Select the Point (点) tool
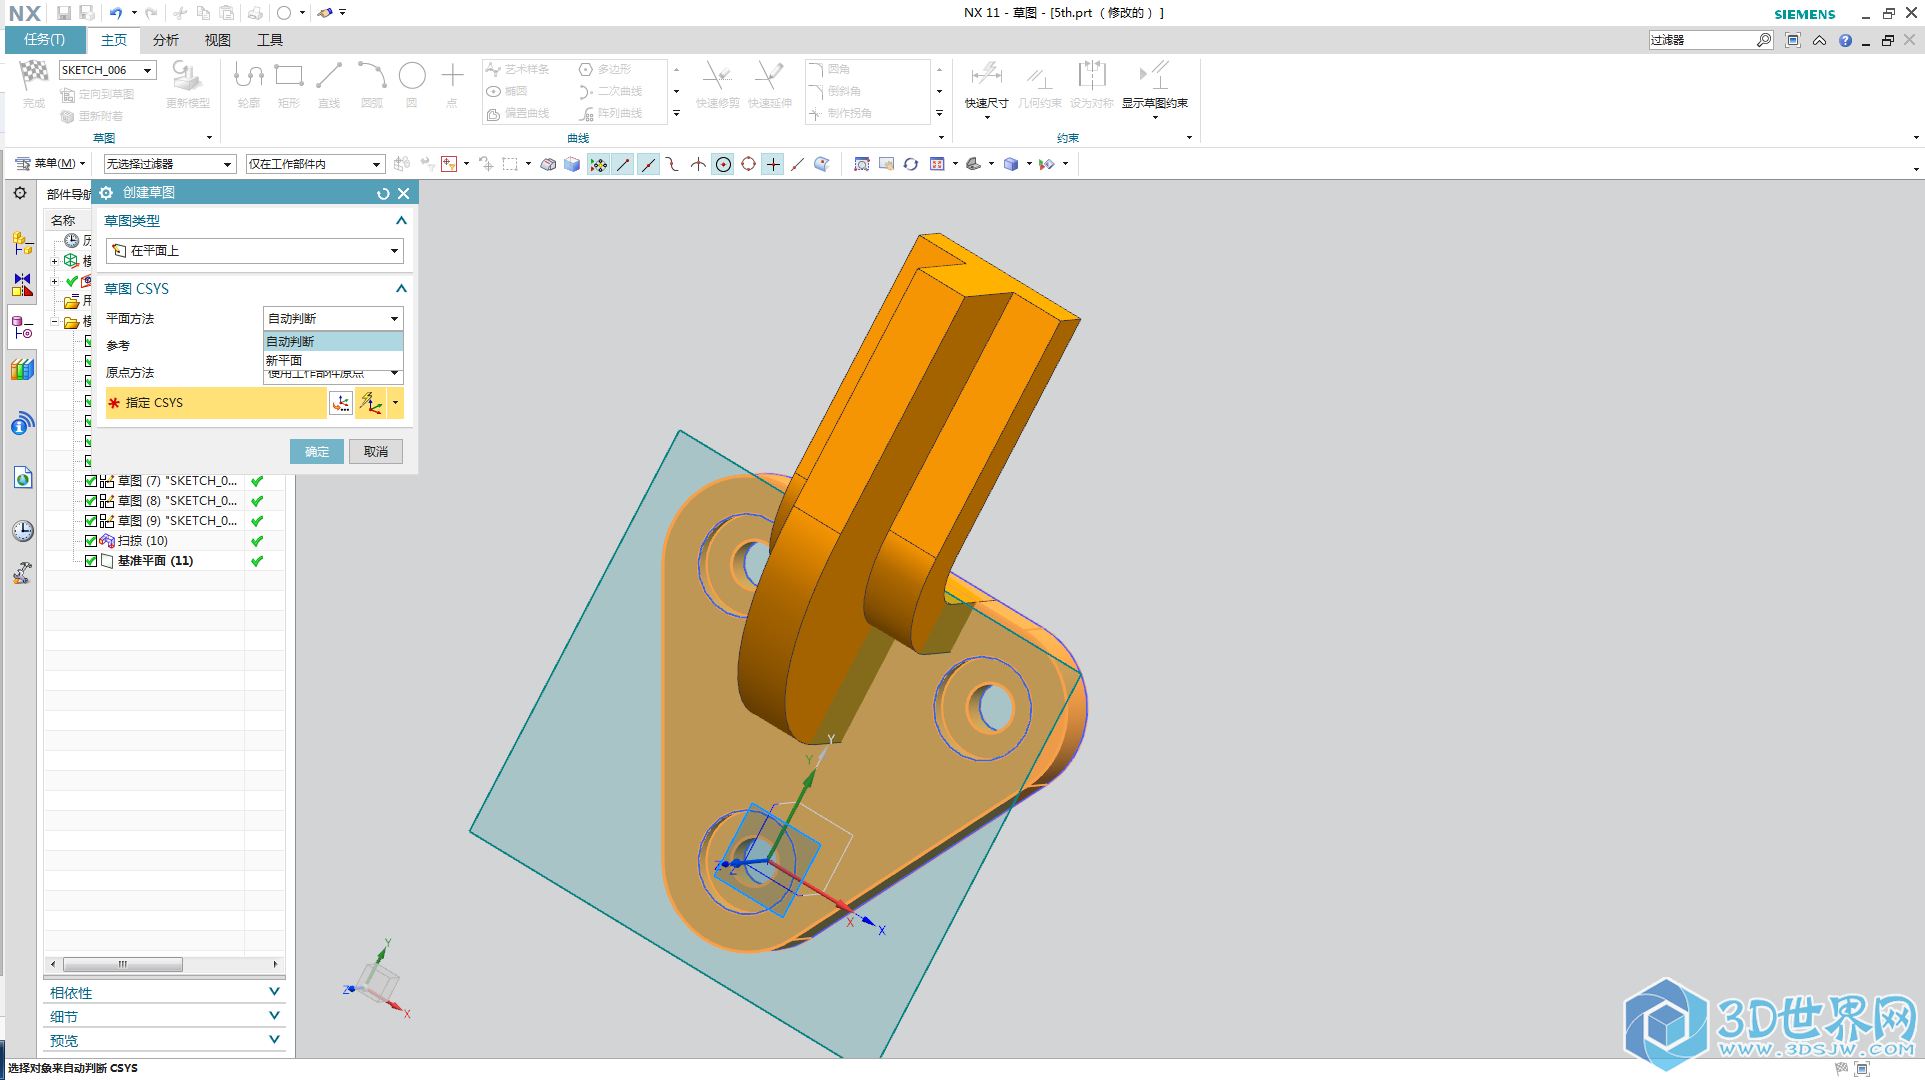The image size is (1925, 1080). pyautogui.click(x=452, y=76)
